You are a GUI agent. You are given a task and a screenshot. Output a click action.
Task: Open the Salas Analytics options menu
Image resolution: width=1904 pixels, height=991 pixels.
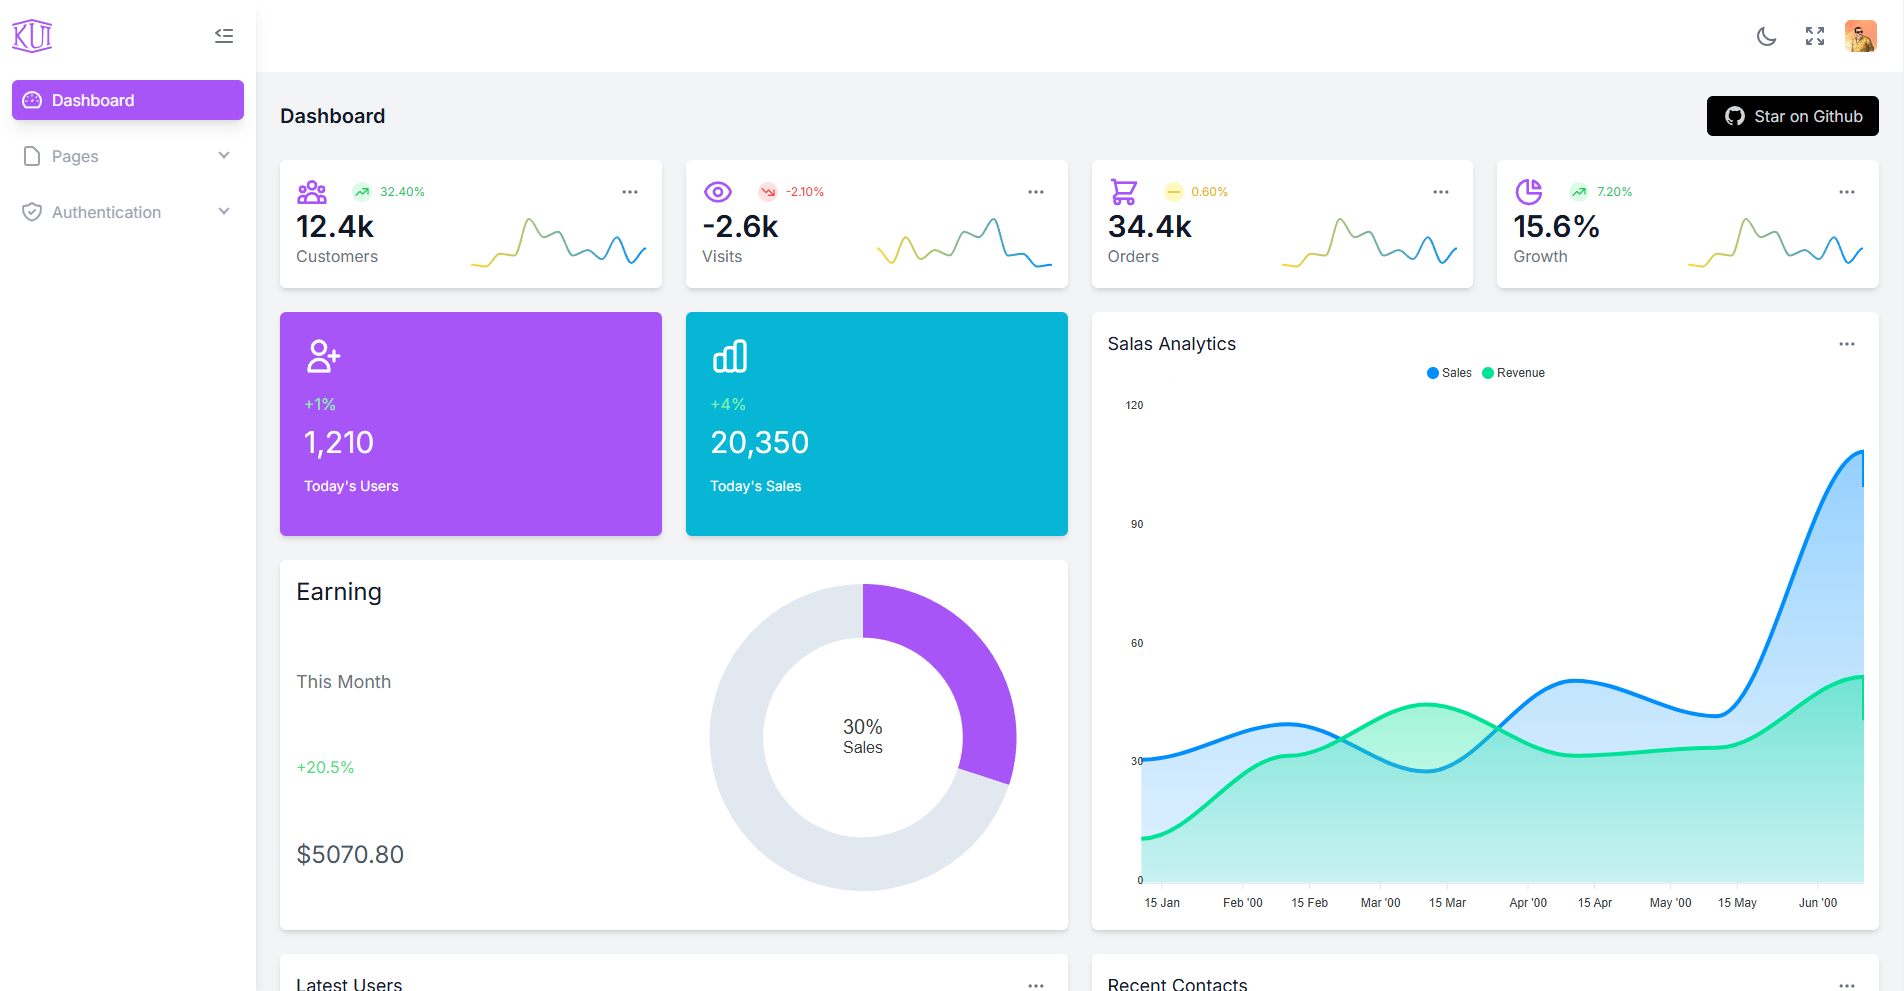click(x=1847, y=344)
